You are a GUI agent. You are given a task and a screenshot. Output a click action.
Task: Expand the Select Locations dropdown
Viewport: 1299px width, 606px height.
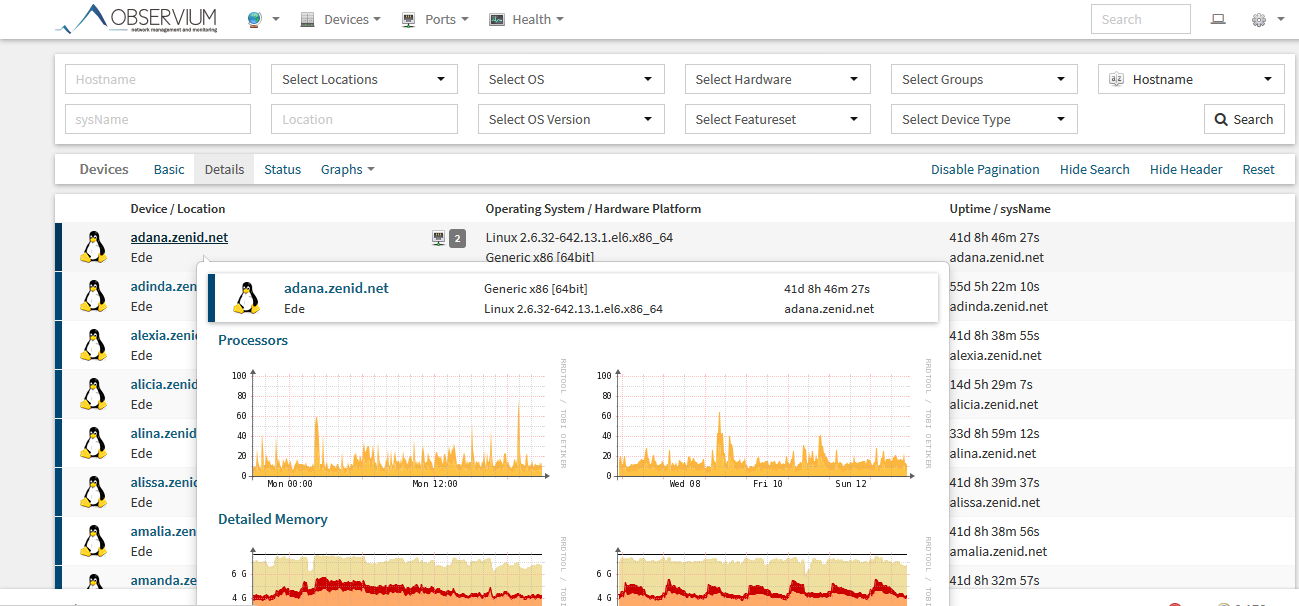click(x=364, y=79)
